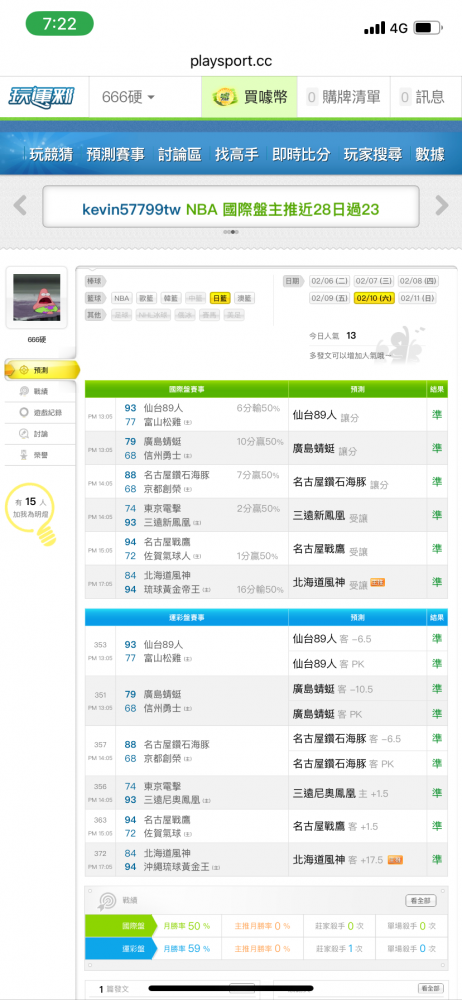Select the 韓籃 league filter
The image size is (462, 1000).
point(170,298)
